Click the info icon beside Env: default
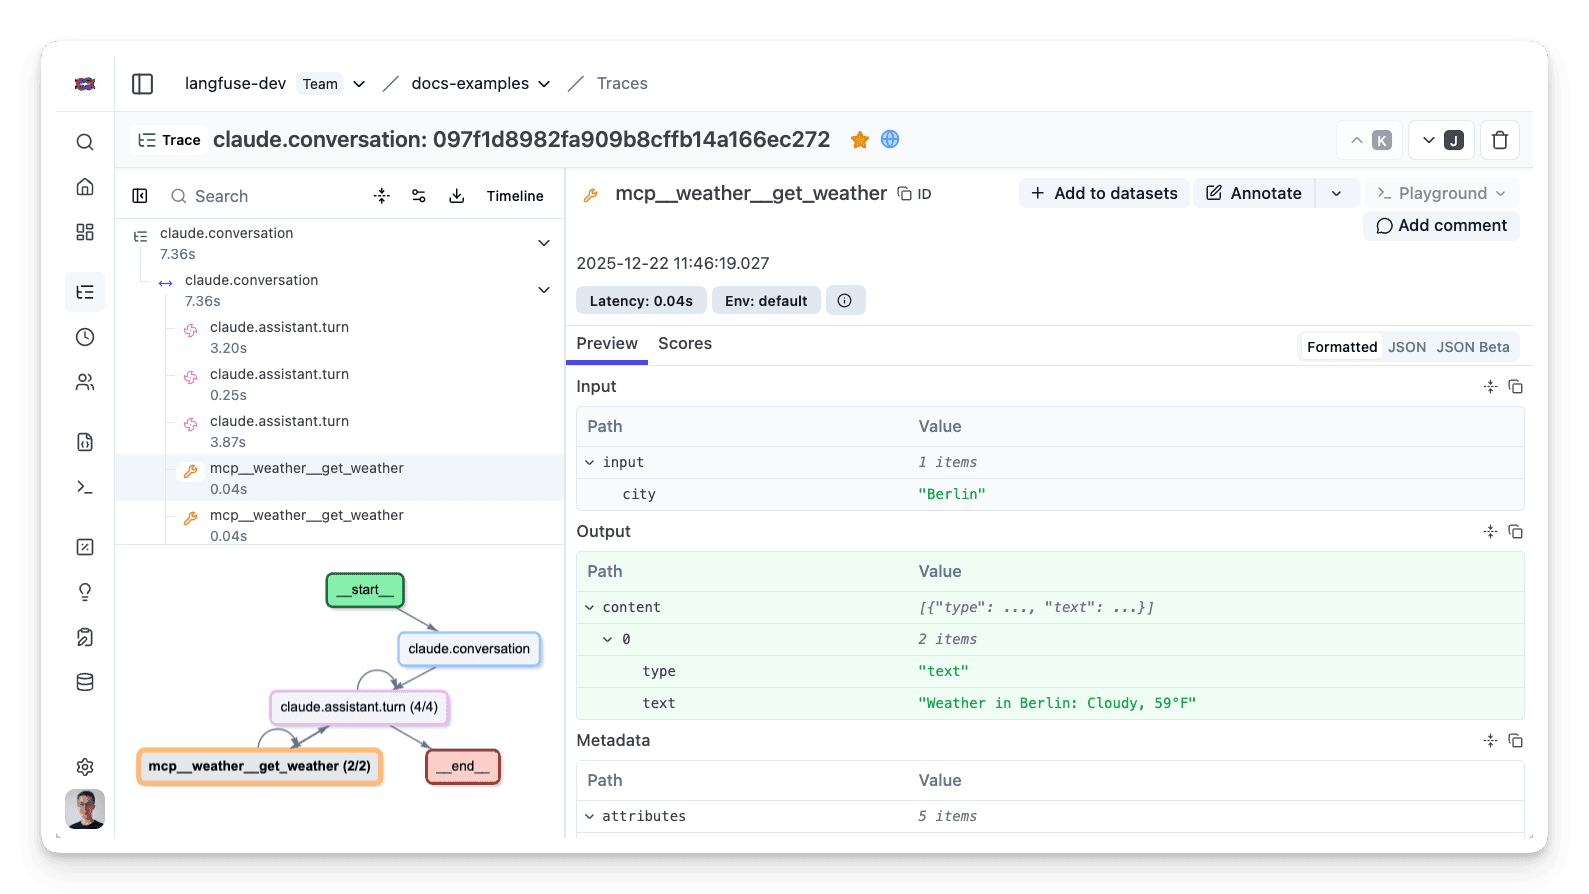This screenshot has height=894, width=1589. [845, 301]
